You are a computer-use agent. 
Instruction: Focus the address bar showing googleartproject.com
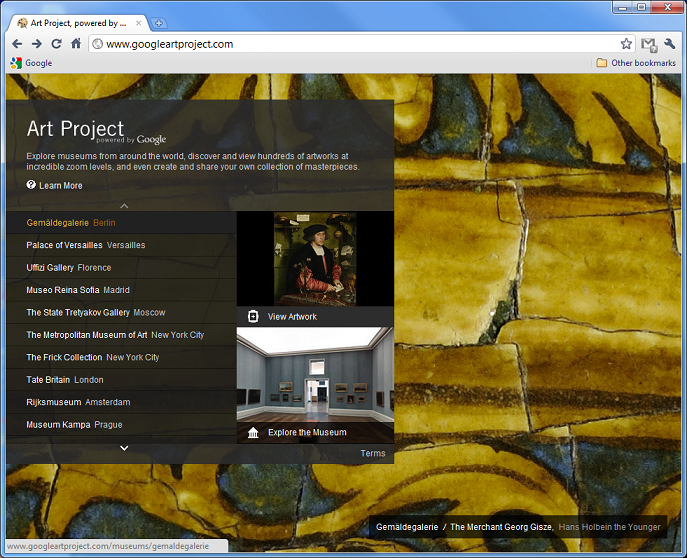361,44
